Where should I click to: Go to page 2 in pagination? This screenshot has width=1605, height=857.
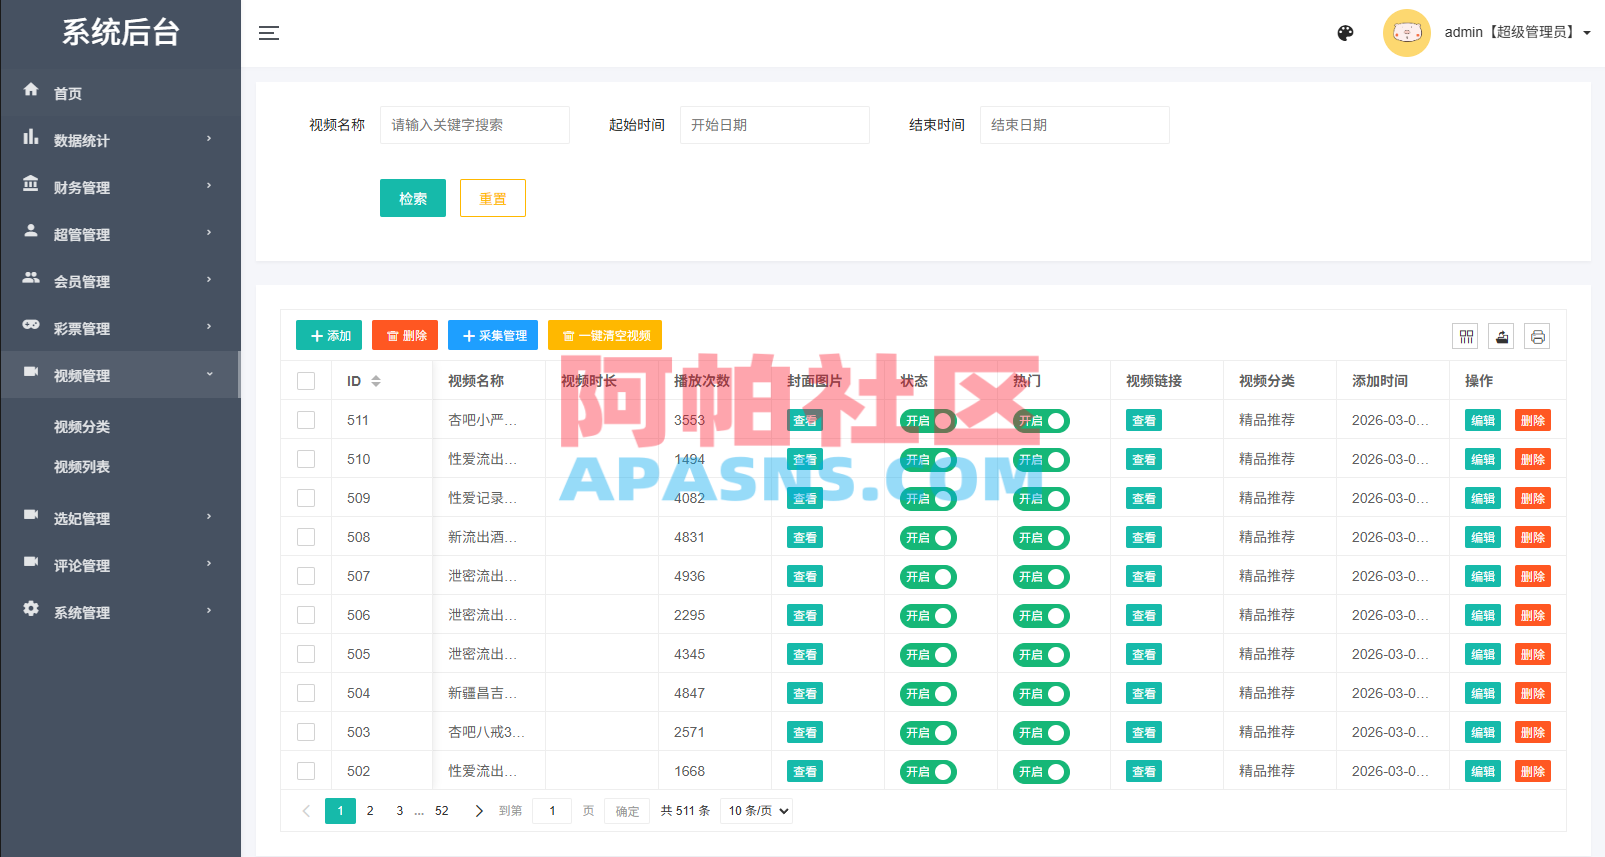[x=370, y=811]
